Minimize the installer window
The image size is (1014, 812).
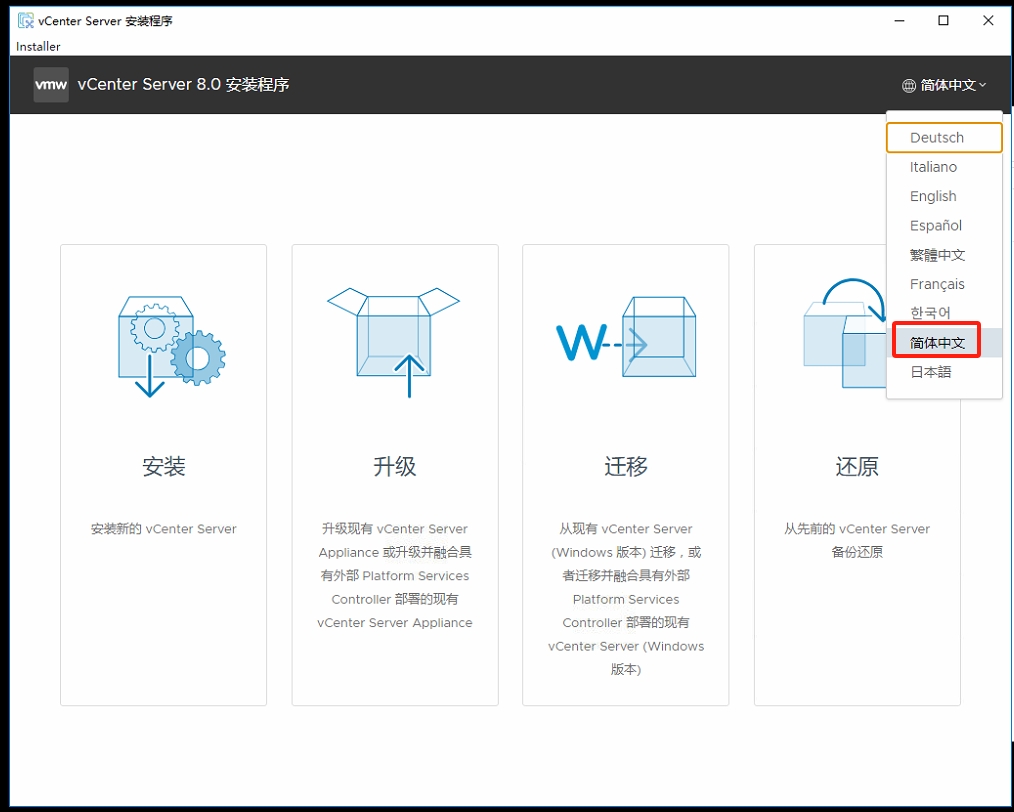[x=900, y=21]
